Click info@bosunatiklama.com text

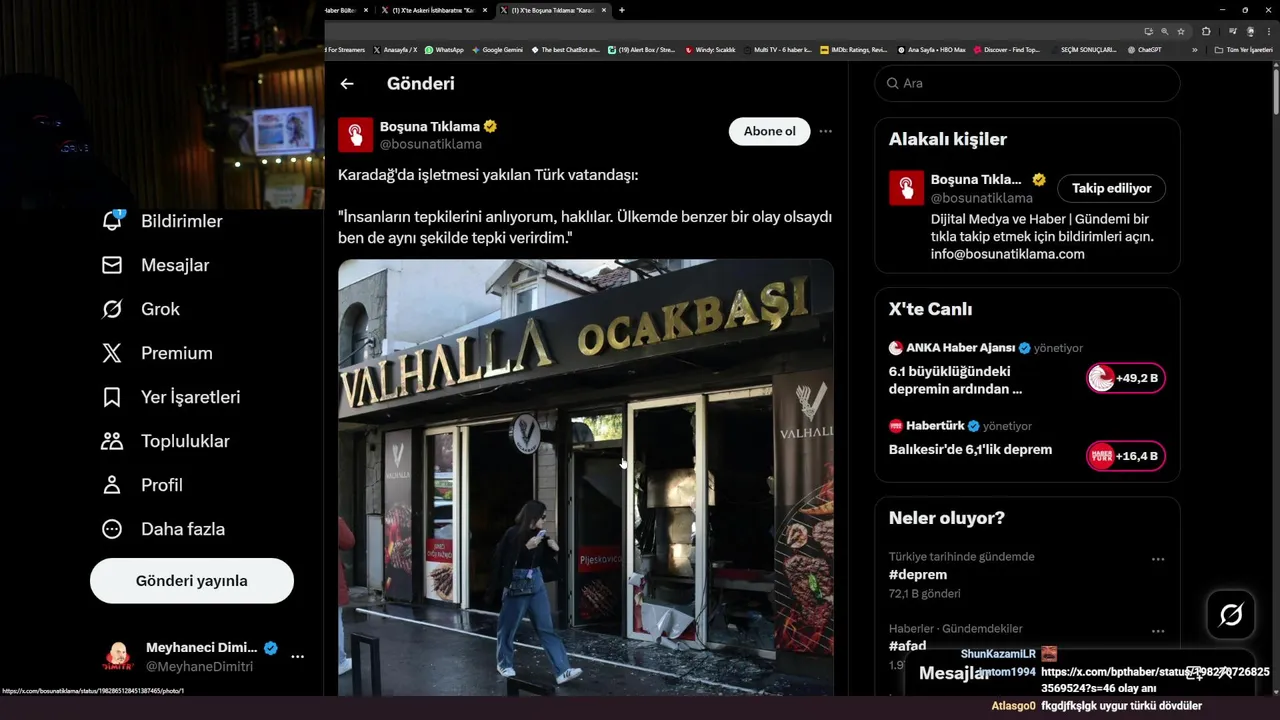pos(1007,254)
